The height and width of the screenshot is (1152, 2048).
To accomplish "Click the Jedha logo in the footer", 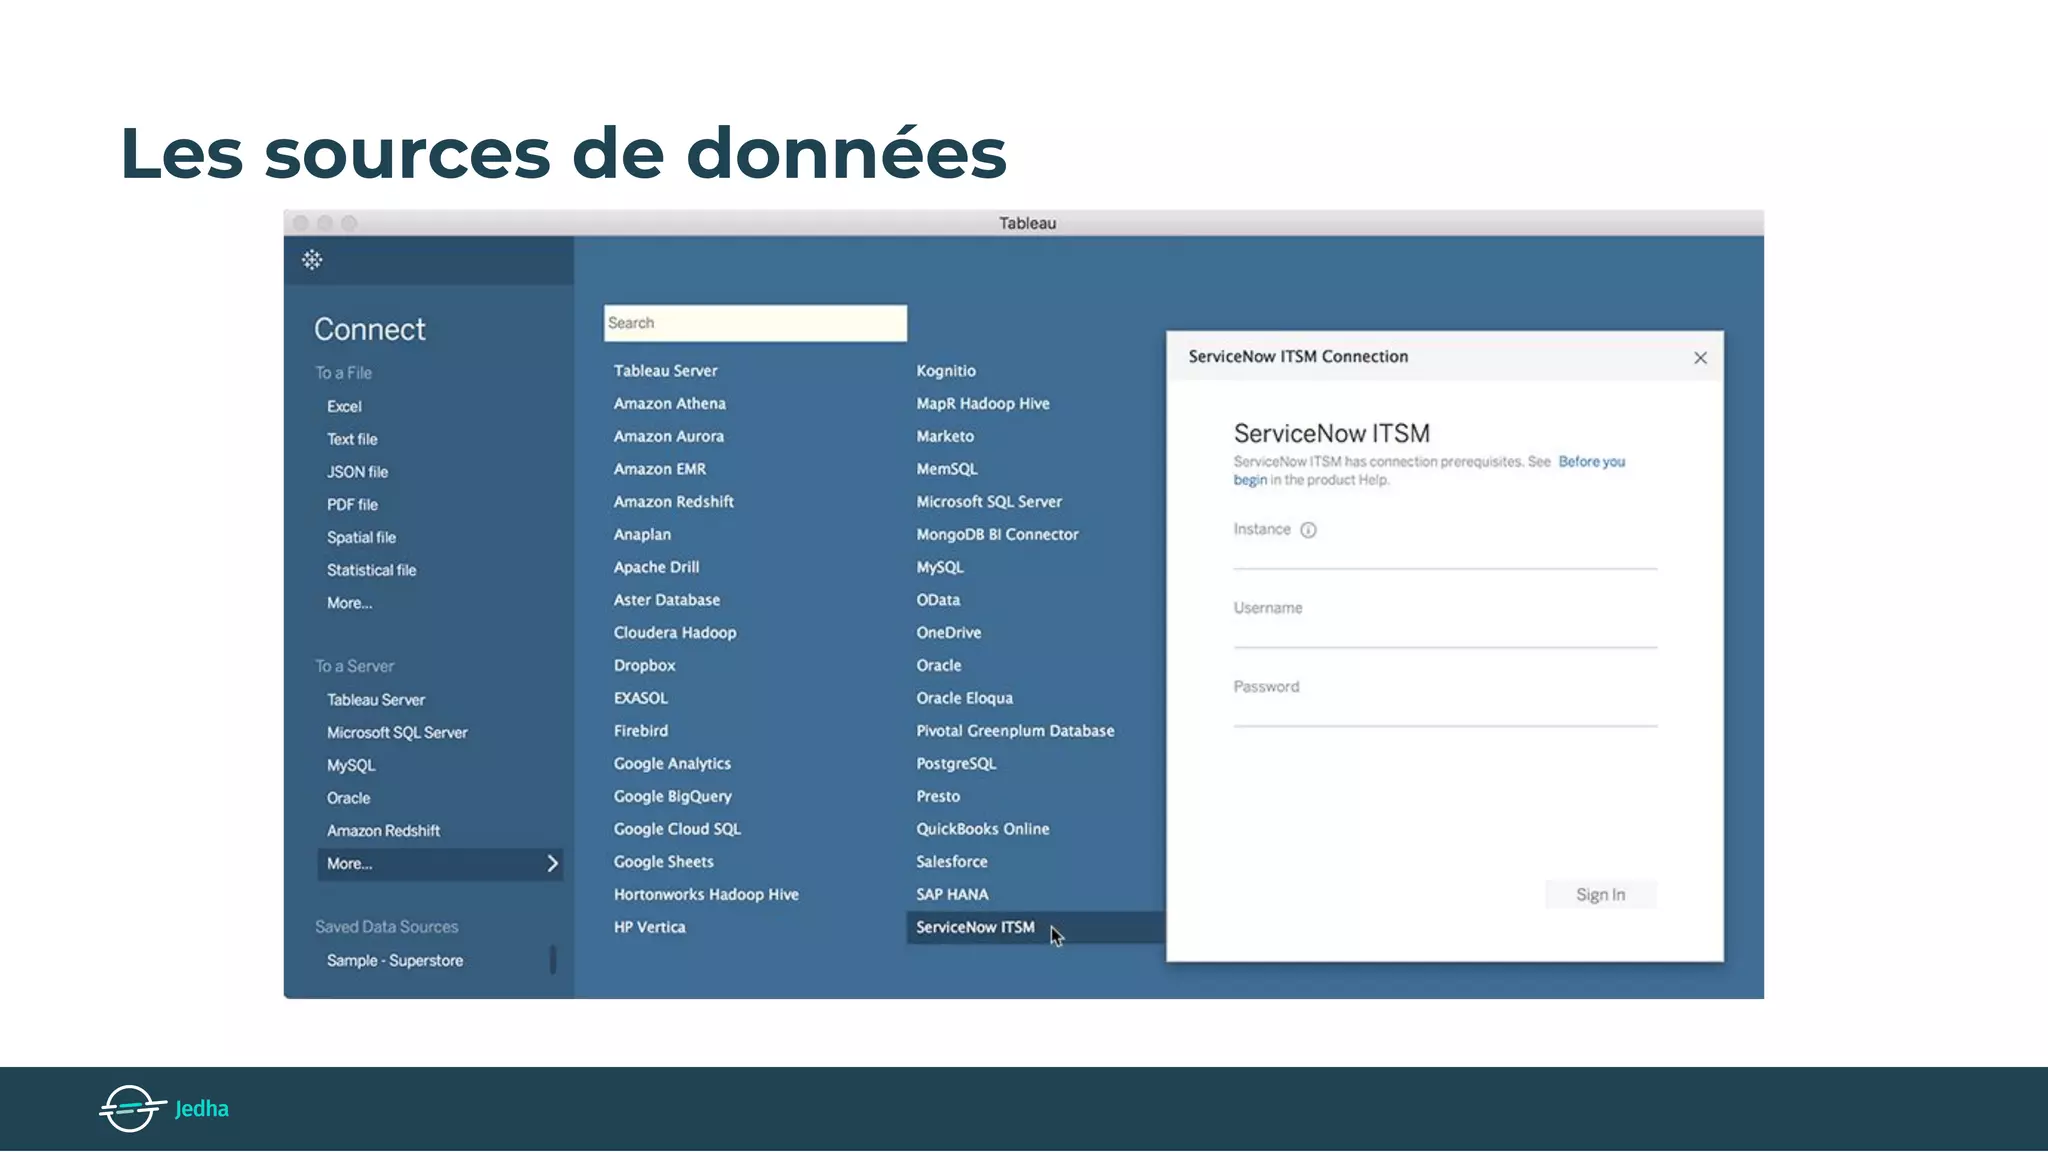I will pos(164,1108).
